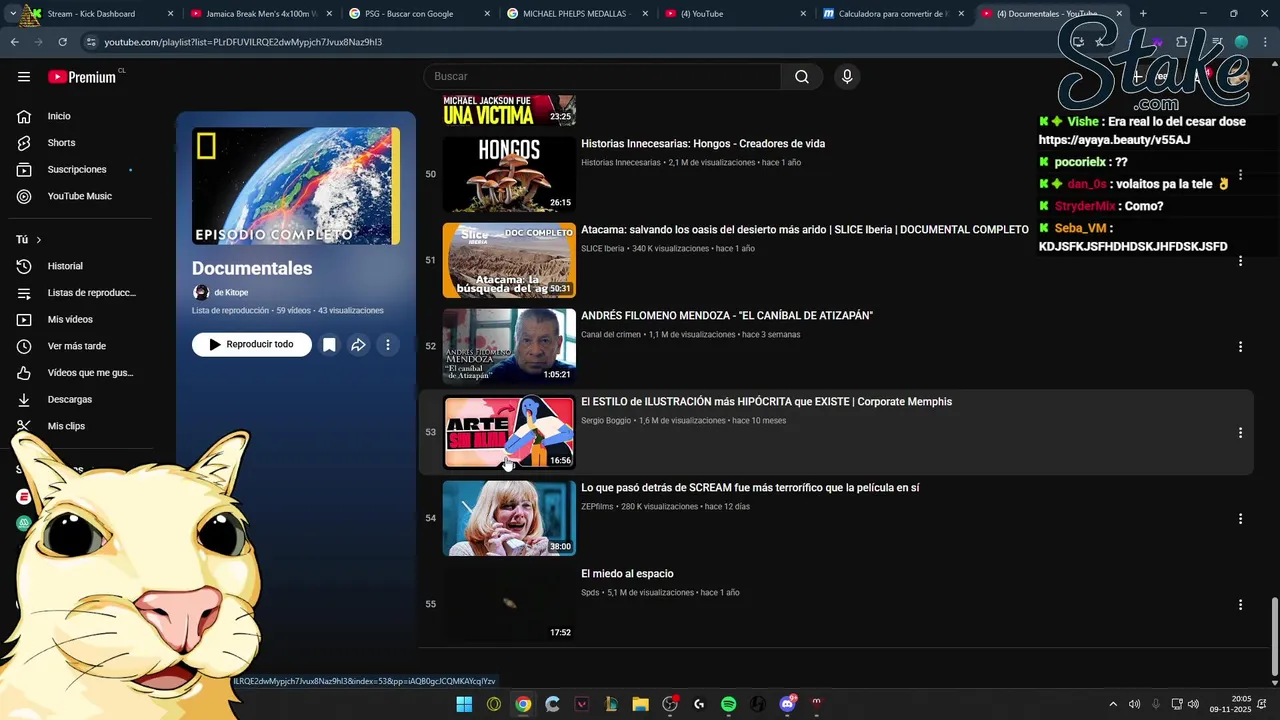Click the Ver más tarde clock icon
The image size is (1280, 720).
[24, 346]
